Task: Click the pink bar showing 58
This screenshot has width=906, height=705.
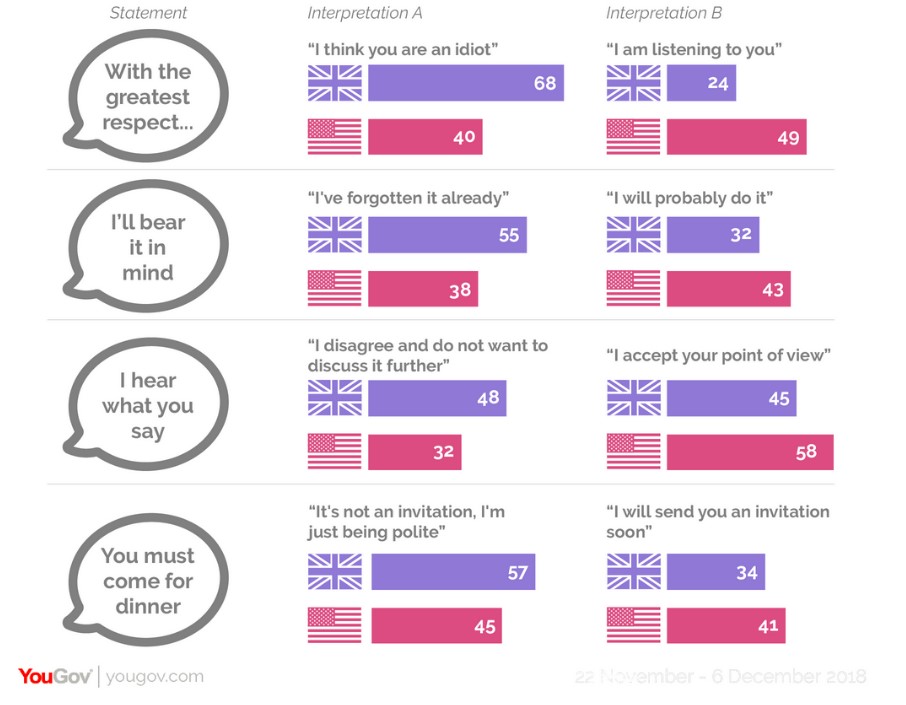Action: (x=749, y=451)
